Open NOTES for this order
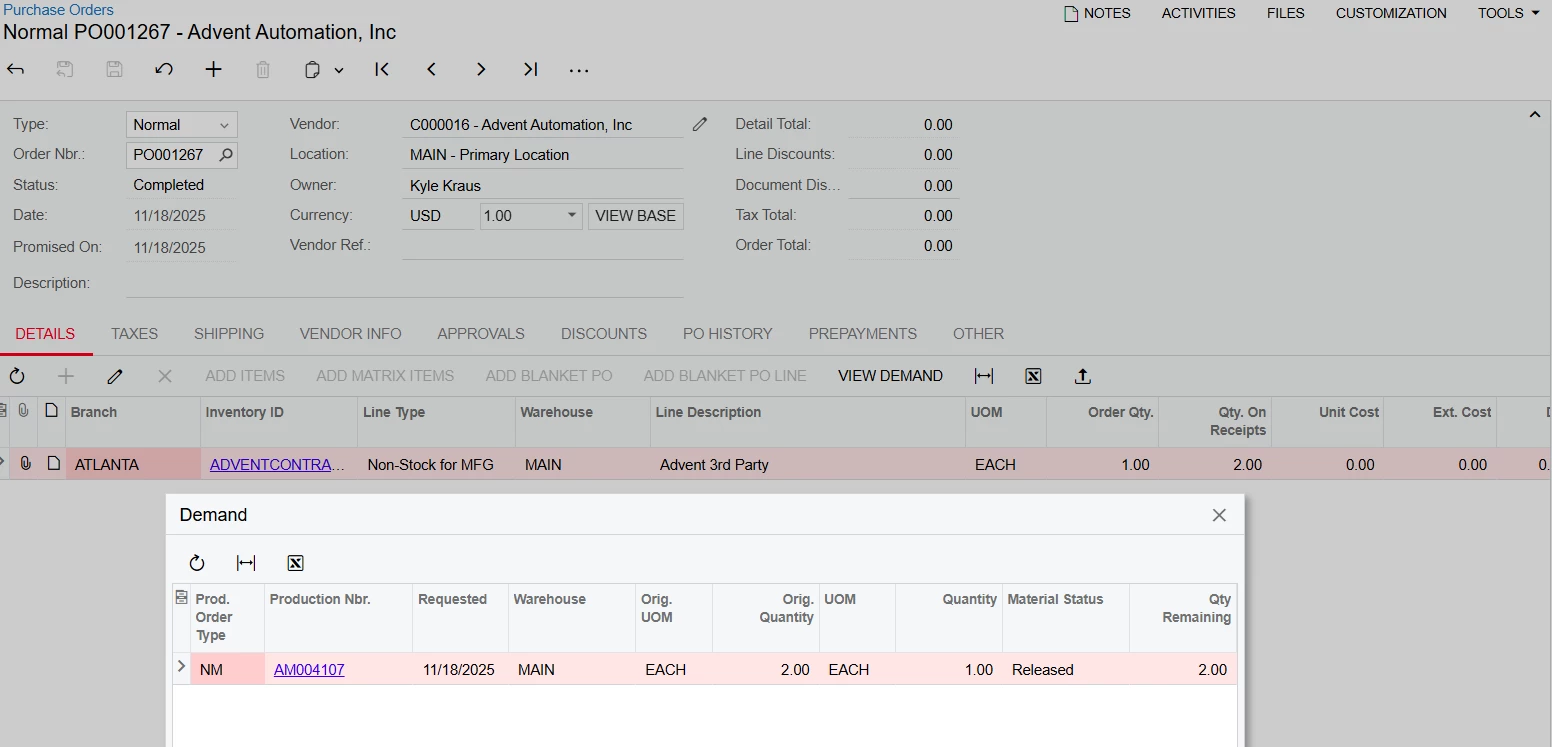Image resolution: width=1552 pixels, height=747 pixels. click(1097, 13)
